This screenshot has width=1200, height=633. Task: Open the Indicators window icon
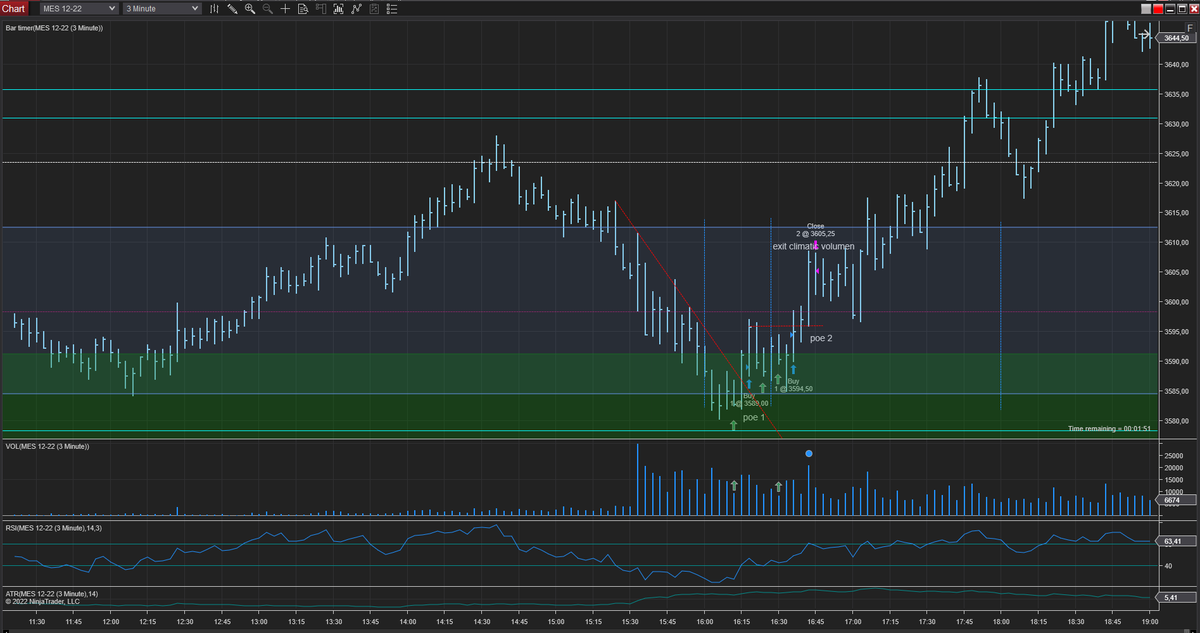pos(339,8)
